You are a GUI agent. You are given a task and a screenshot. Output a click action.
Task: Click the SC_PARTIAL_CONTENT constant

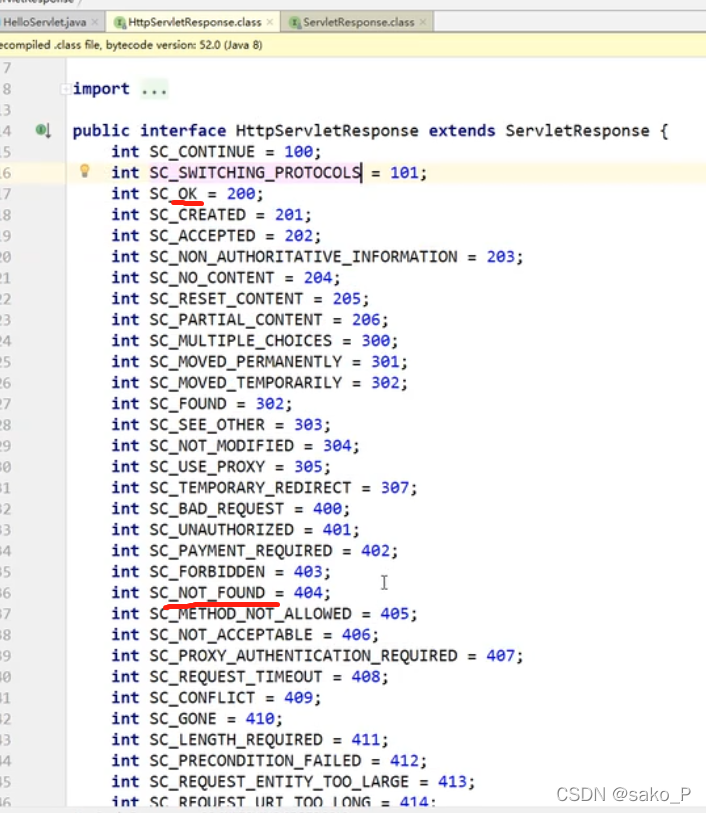236,320
